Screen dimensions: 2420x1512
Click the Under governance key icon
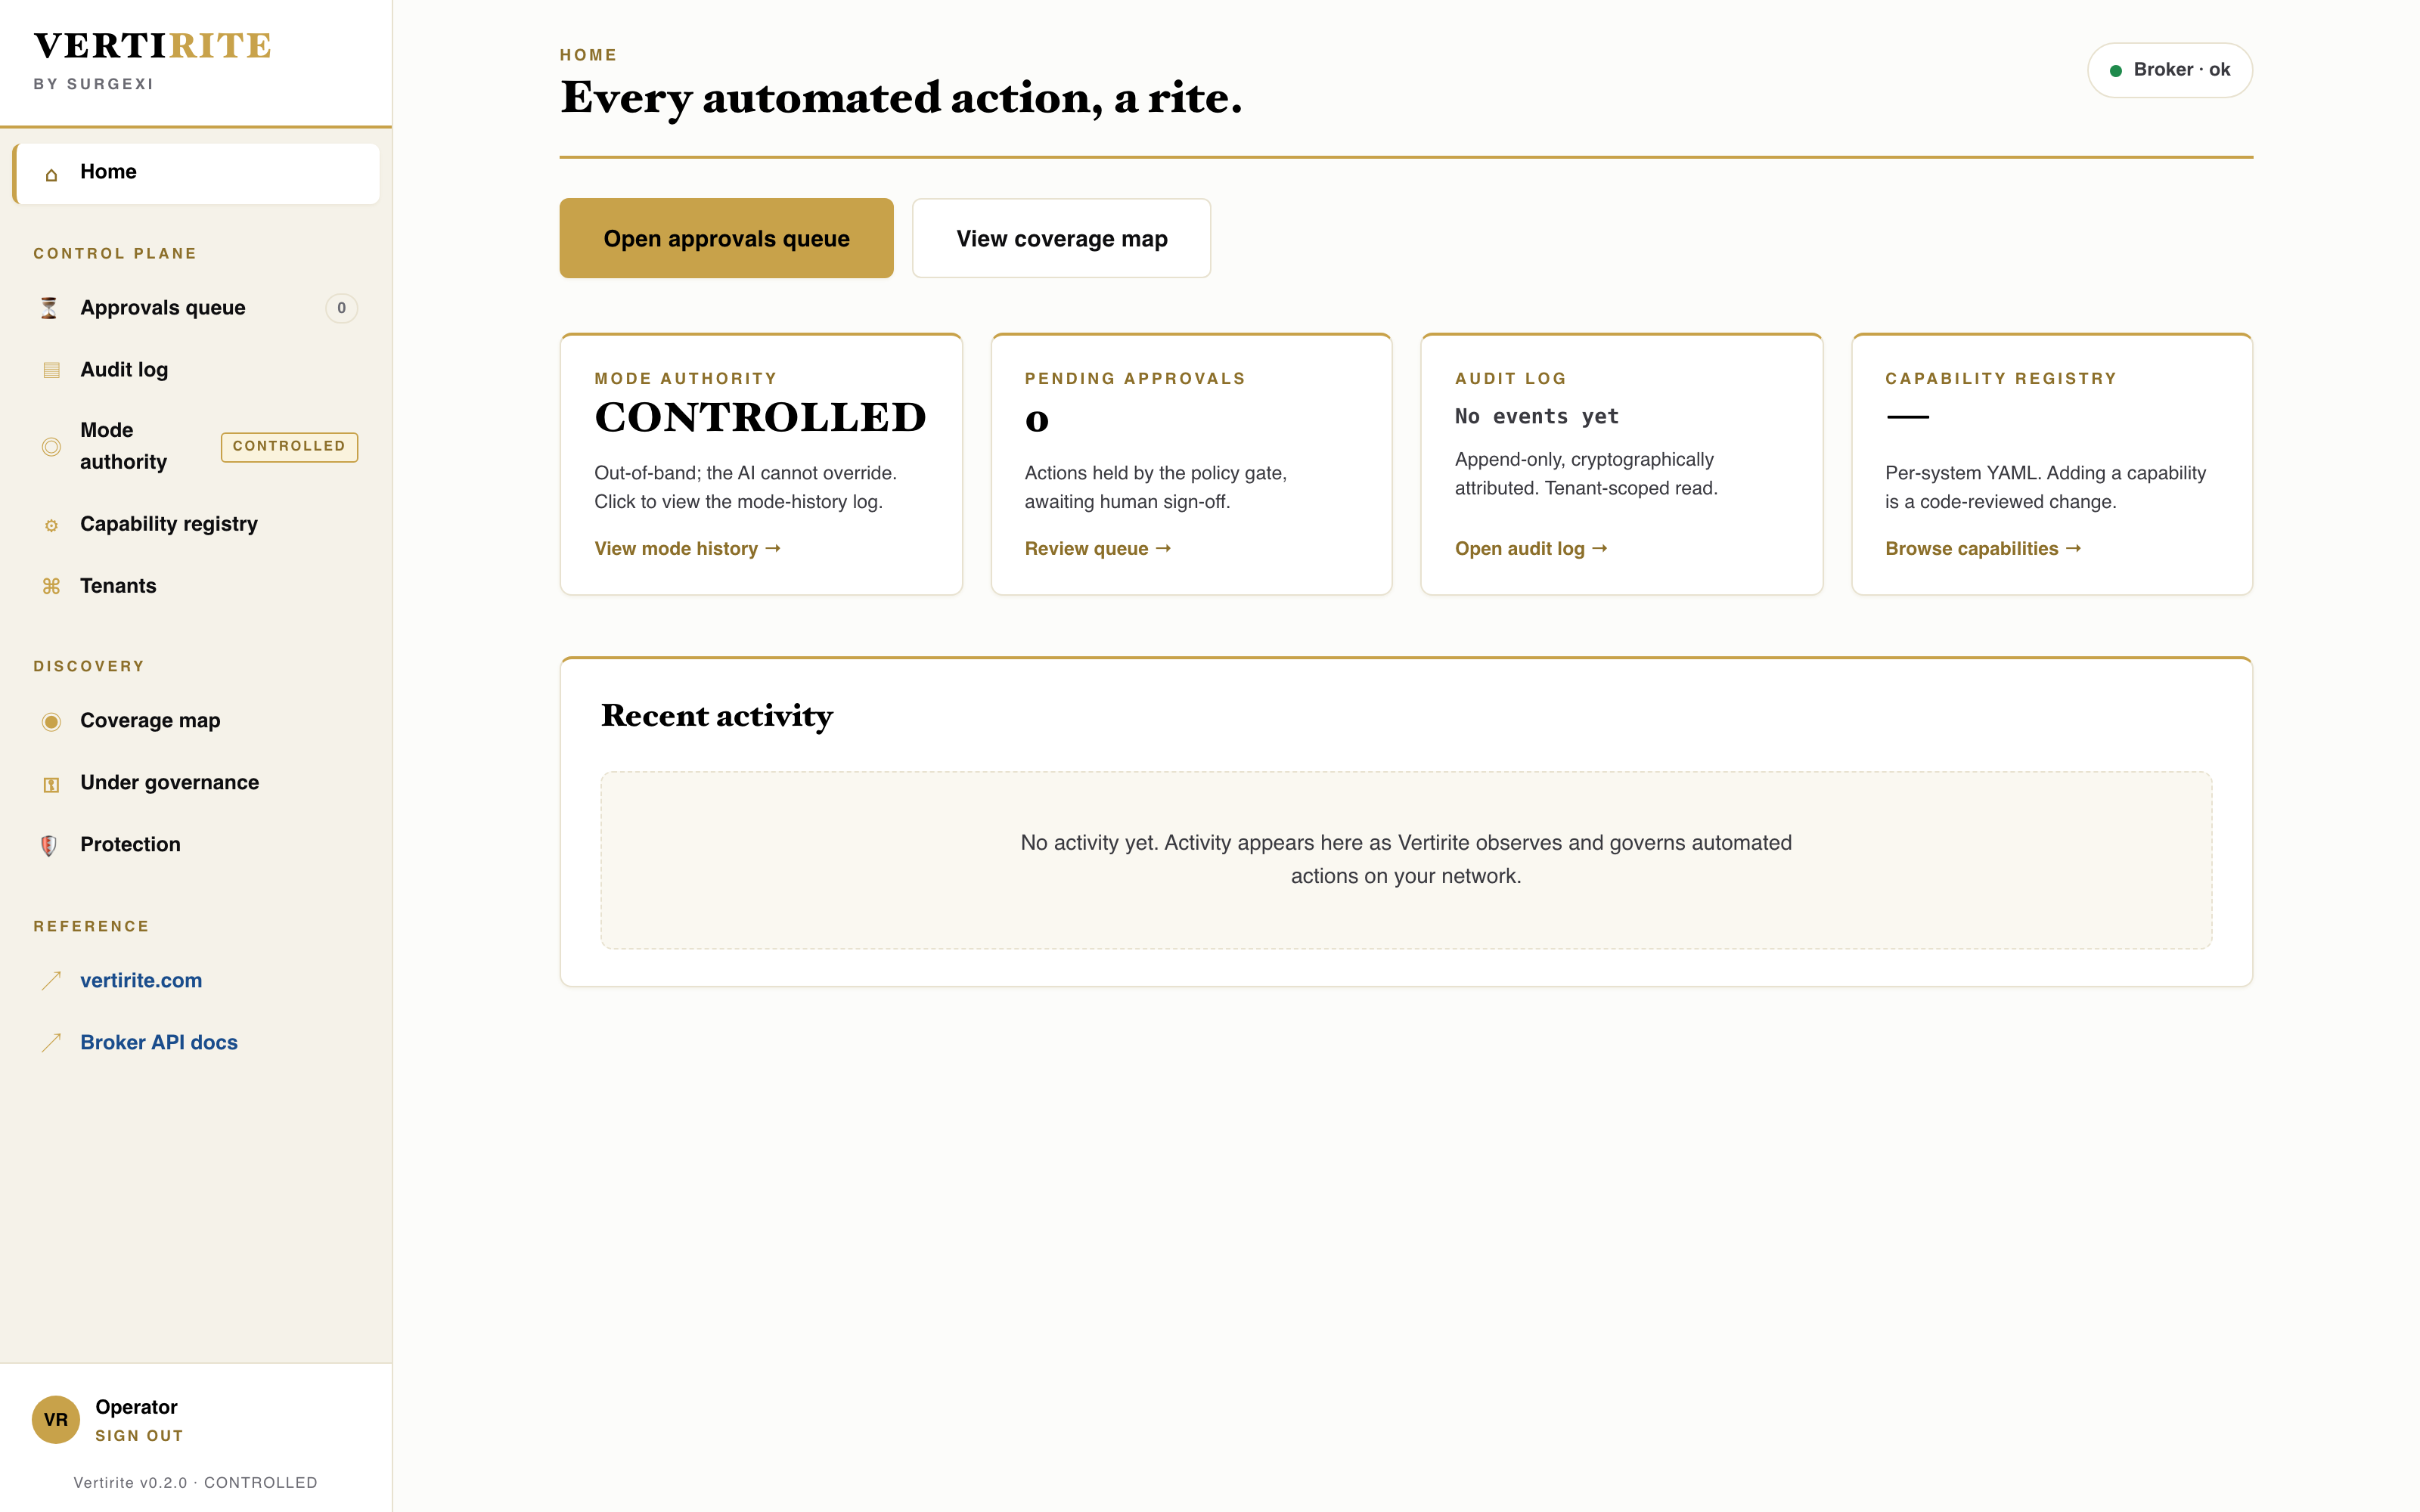(51, 784)
